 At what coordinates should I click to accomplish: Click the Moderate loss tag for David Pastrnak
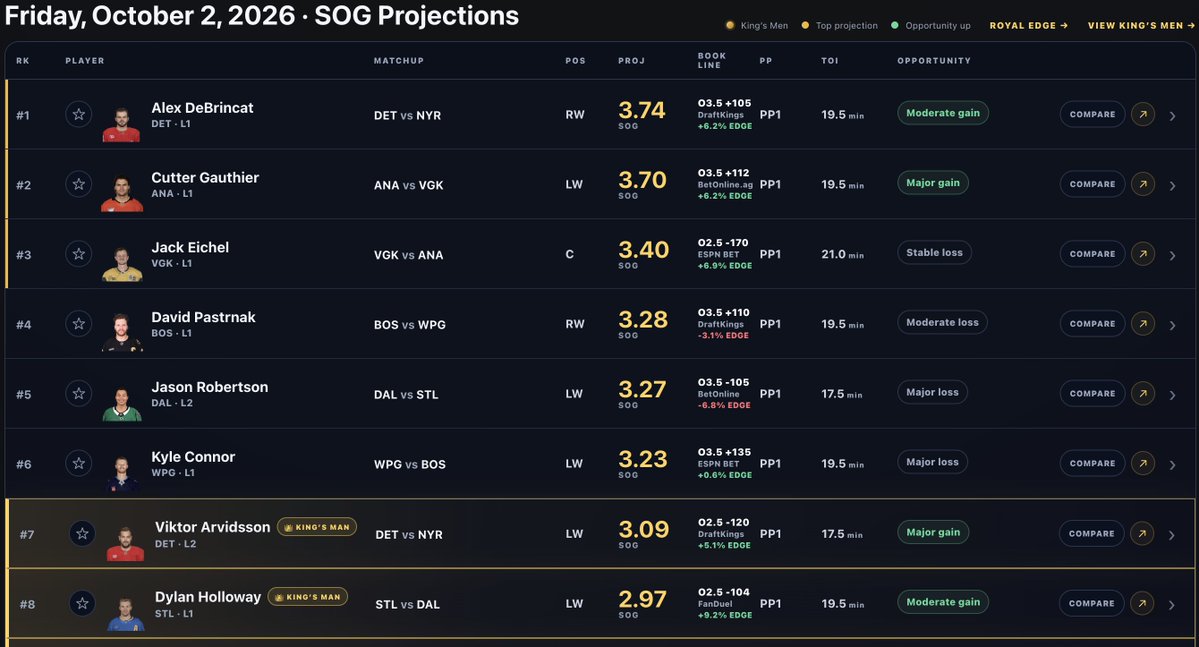pyautogui.click(x=942, y=322)
